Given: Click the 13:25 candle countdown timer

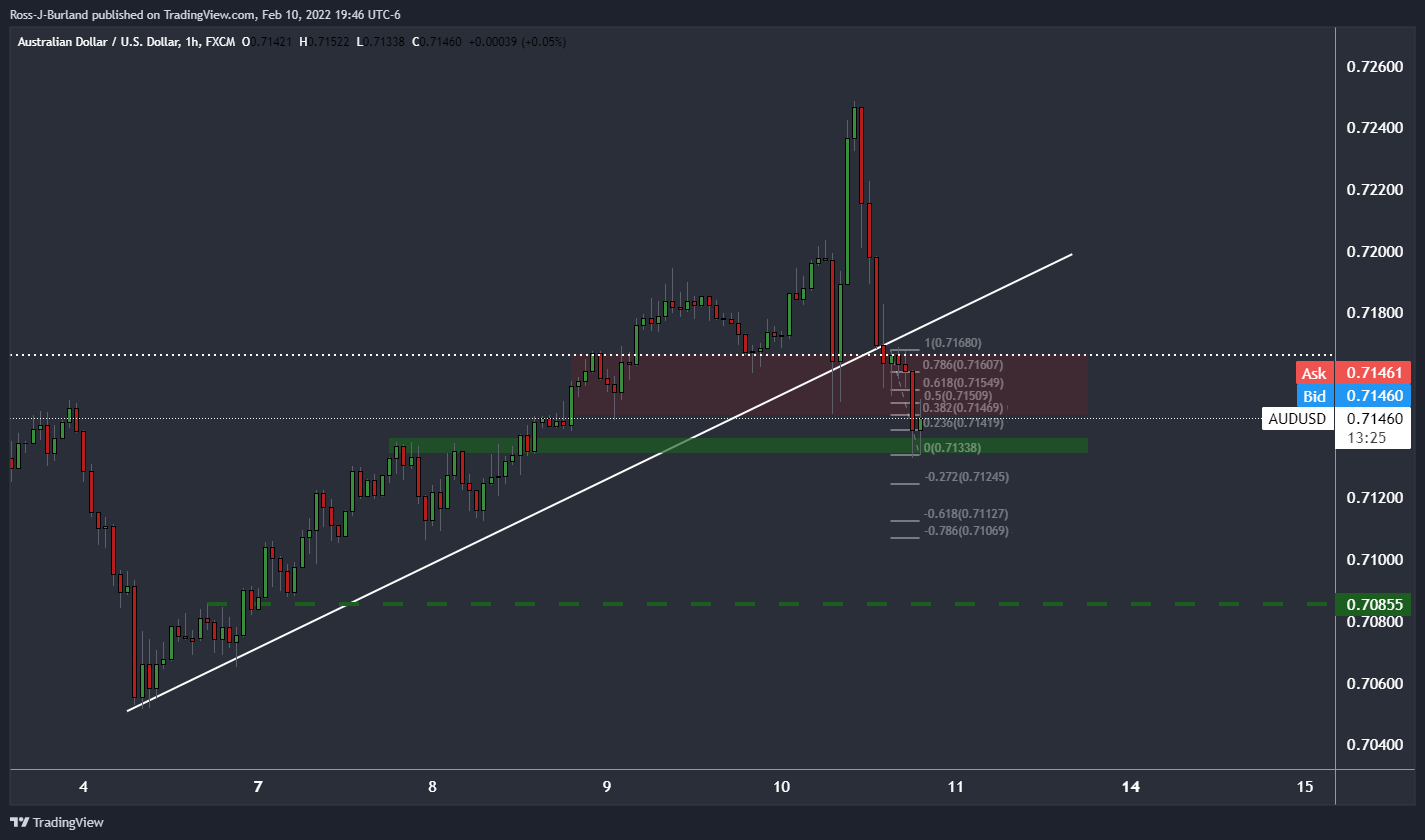Looking at the screenshot, I should coord(1366,437).
